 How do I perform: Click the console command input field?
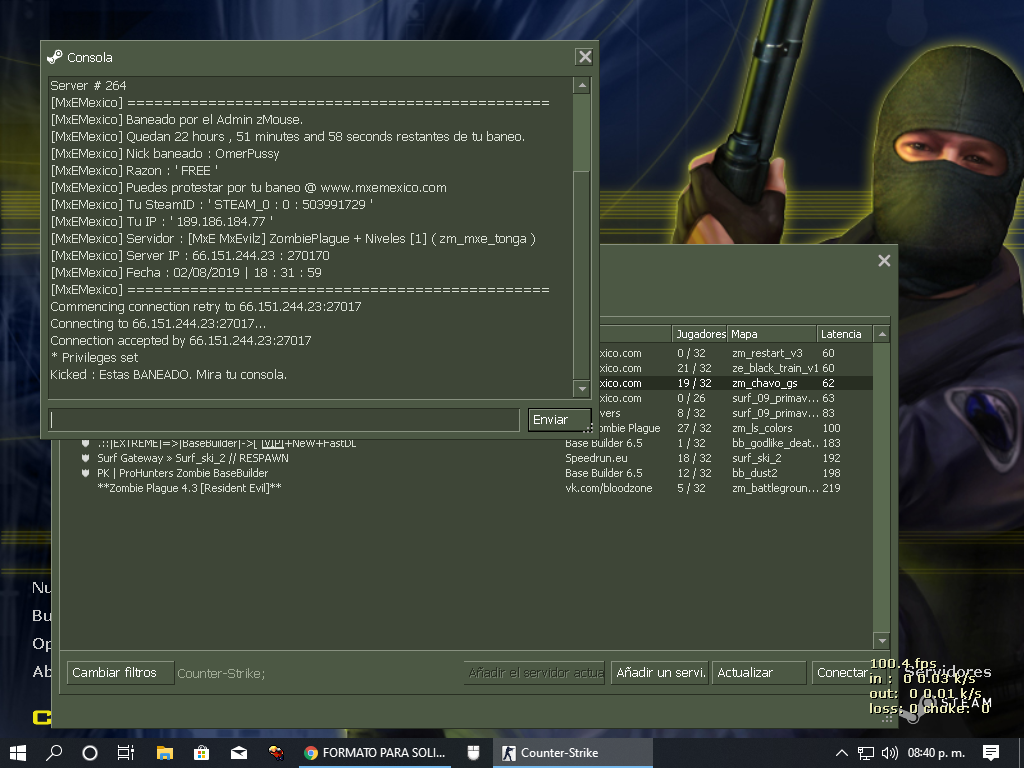(284, 419)
